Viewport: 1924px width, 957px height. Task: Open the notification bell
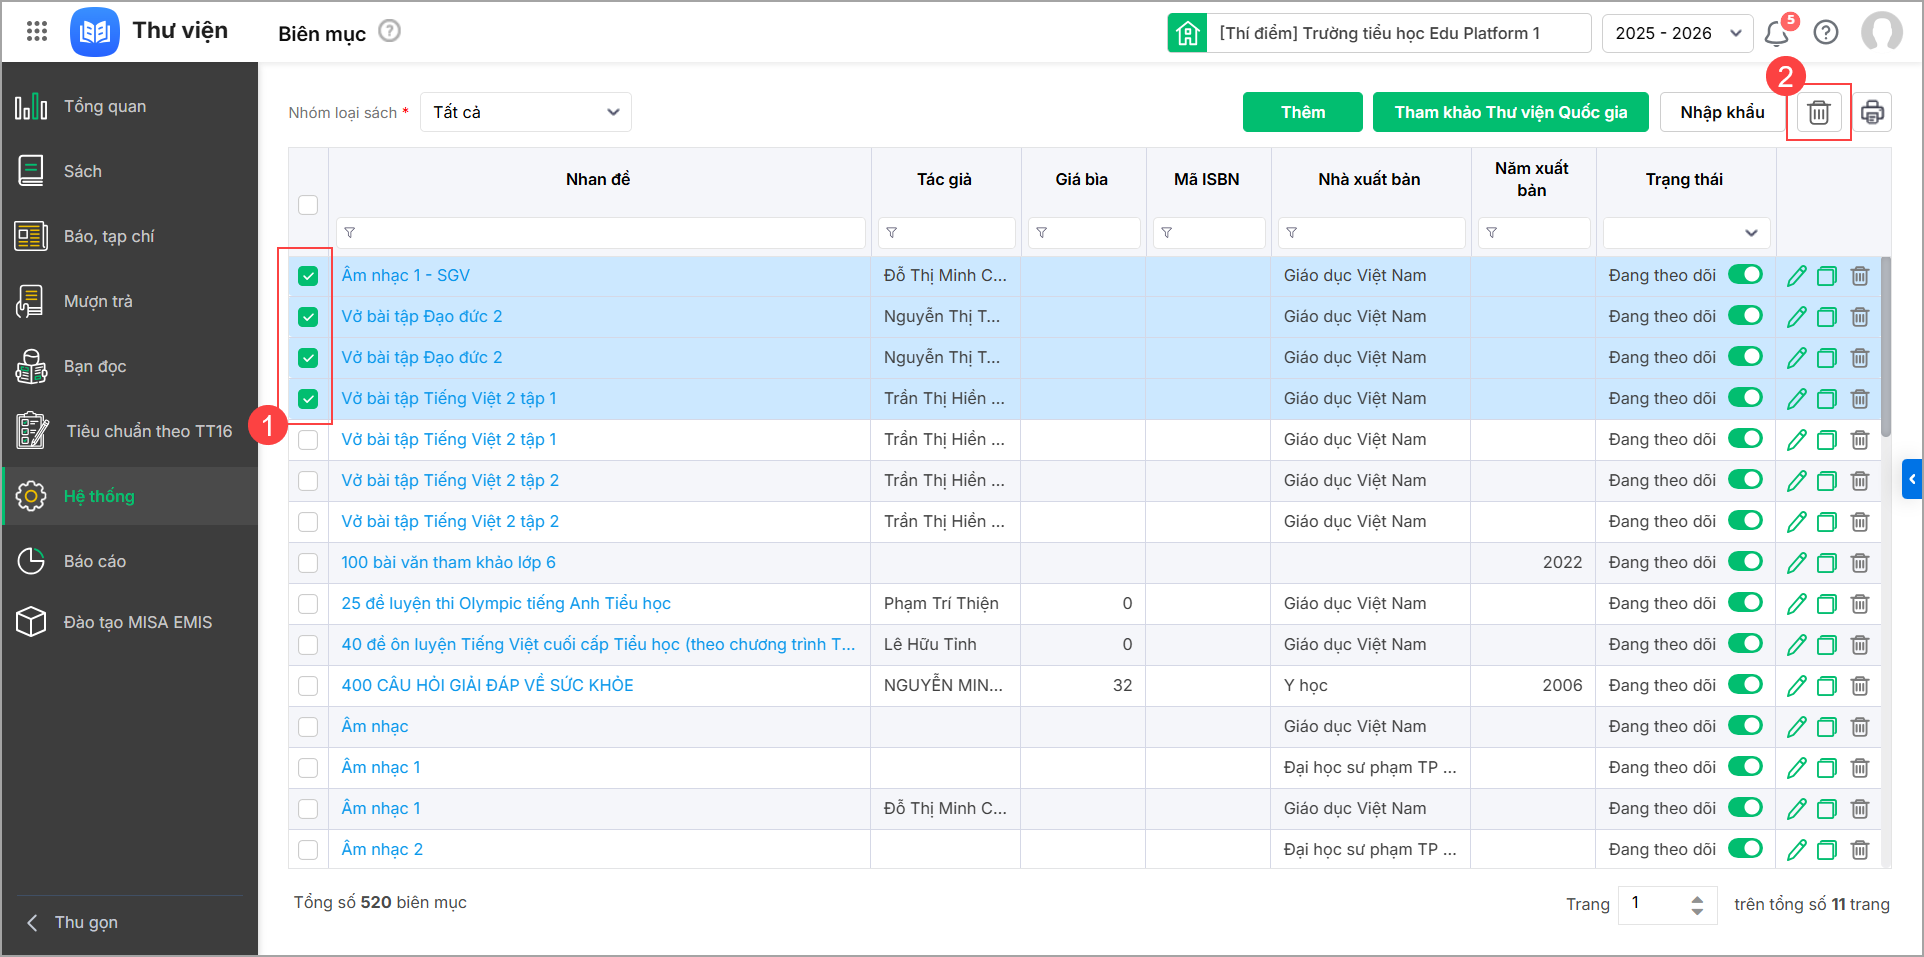1776,33
